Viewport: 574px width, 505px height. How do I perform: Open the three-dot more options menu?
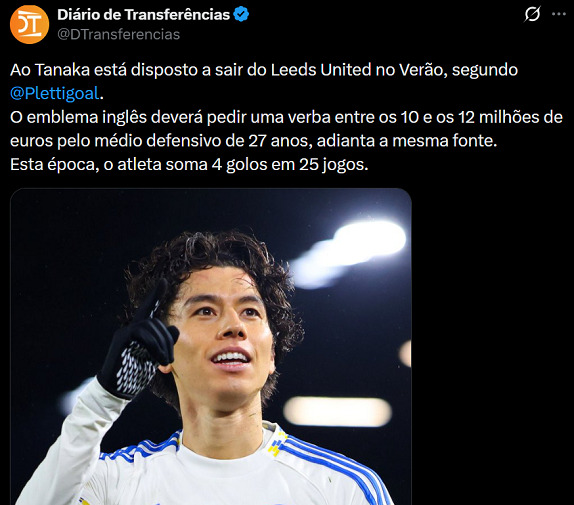(x=559, y=14)
